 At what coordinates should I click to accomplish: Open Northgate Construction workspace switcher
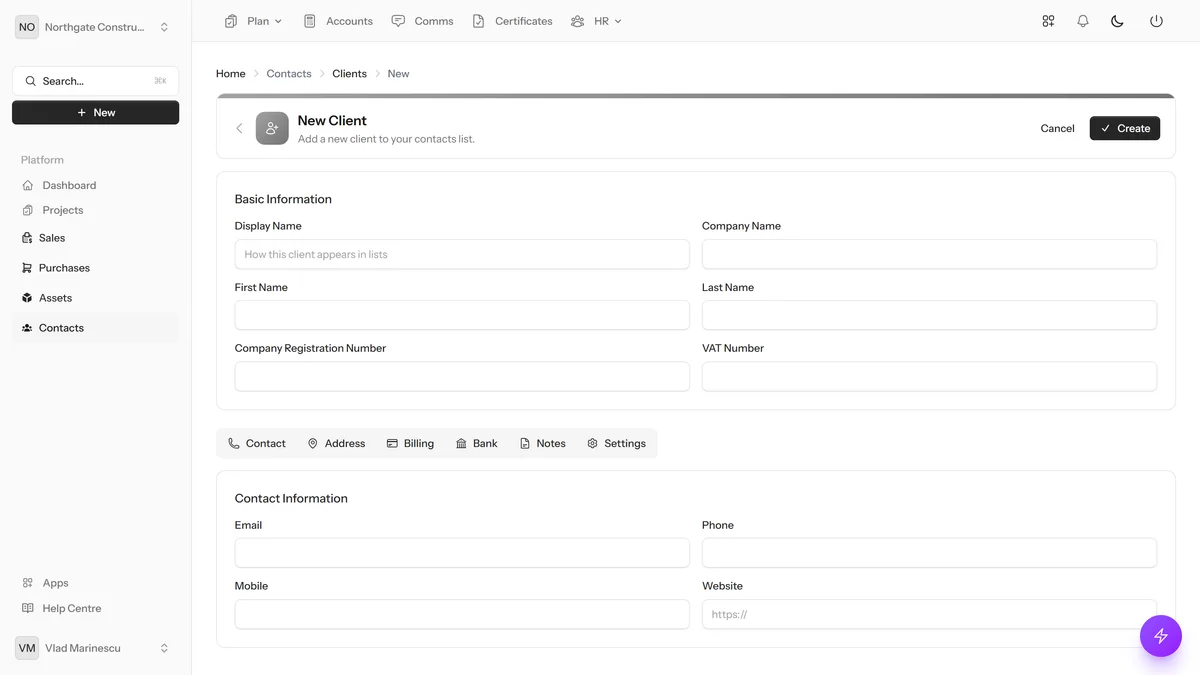[x=95, y=27]
